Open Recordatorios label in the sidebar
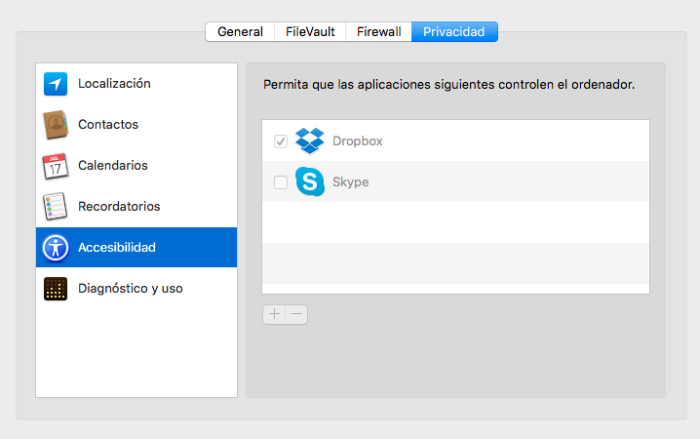The width and height of the screenshot is (700, 439). click(x=119, y=206)
